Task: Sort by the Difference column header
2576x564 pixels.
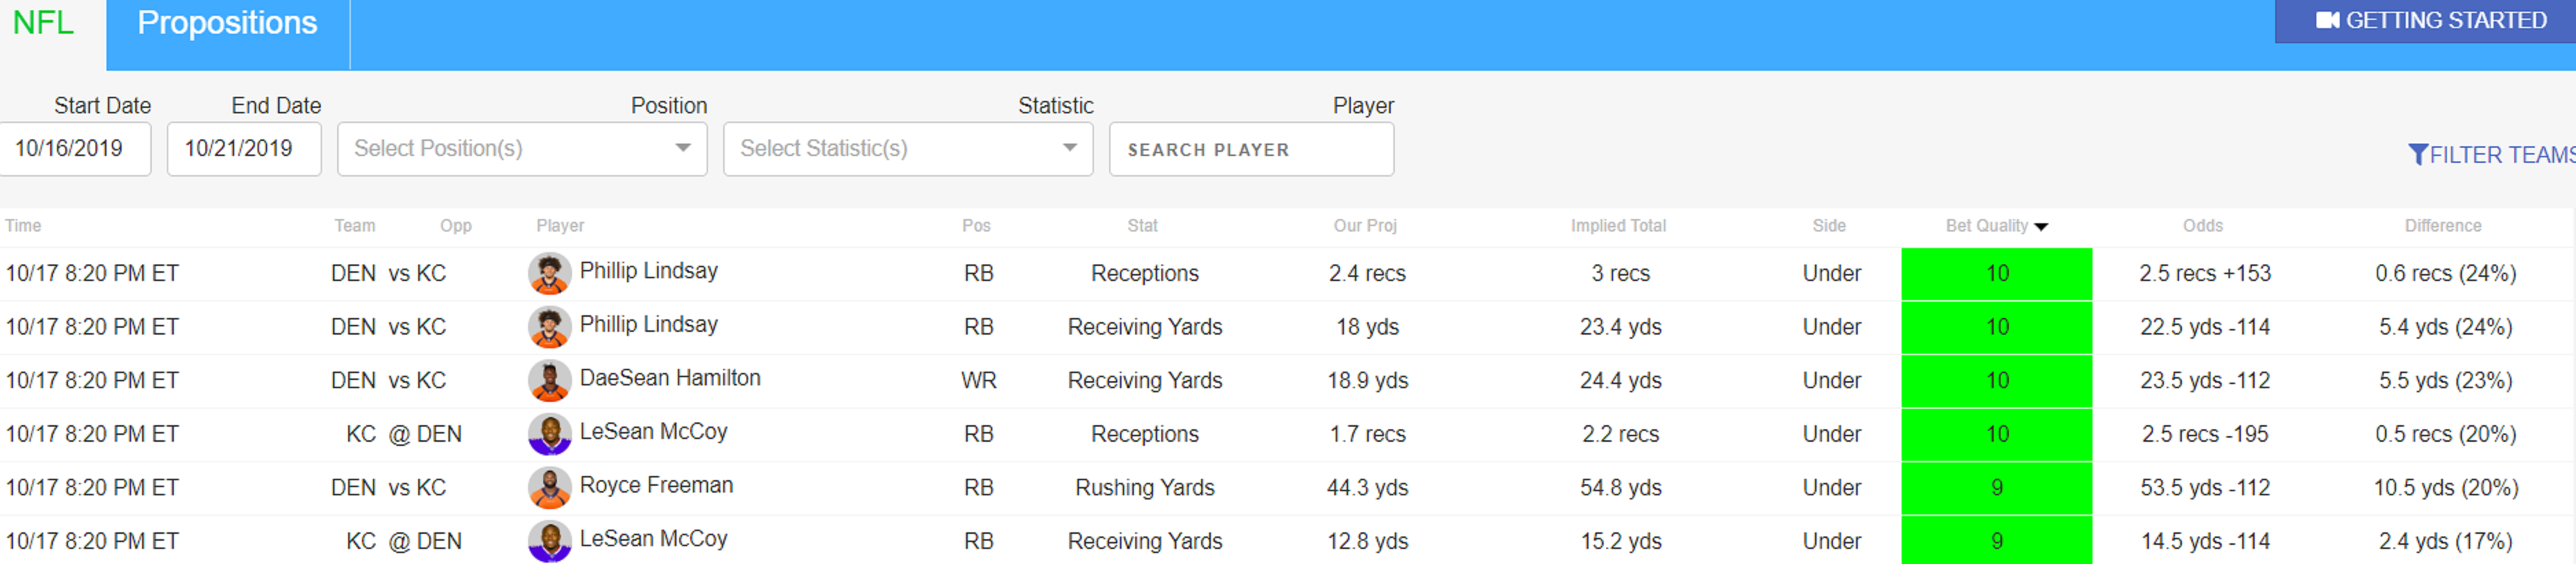Action: pyautogui.click(x=2442, y=226)
